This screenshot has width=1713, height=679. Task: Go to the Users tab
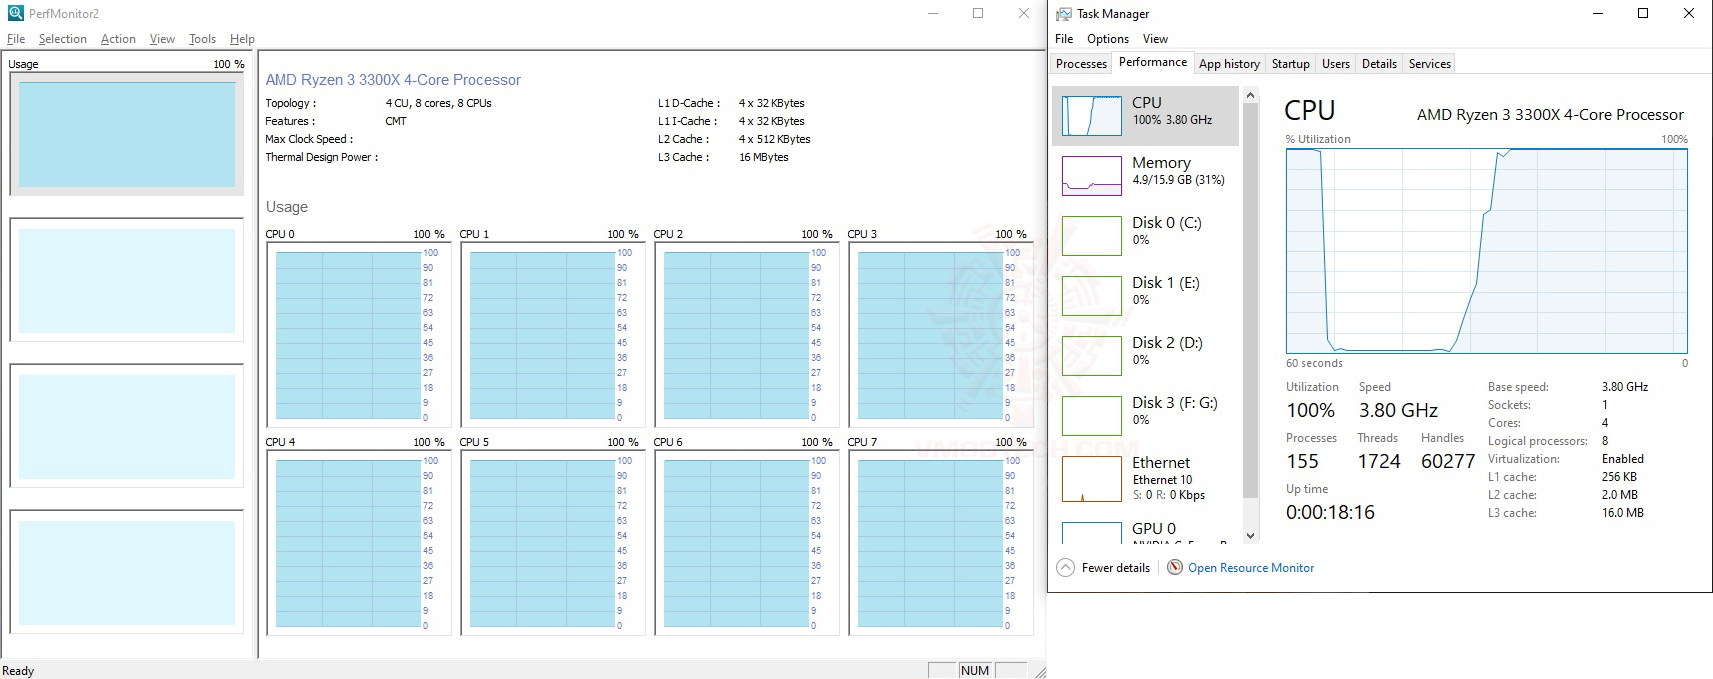tap(1335, 64)
